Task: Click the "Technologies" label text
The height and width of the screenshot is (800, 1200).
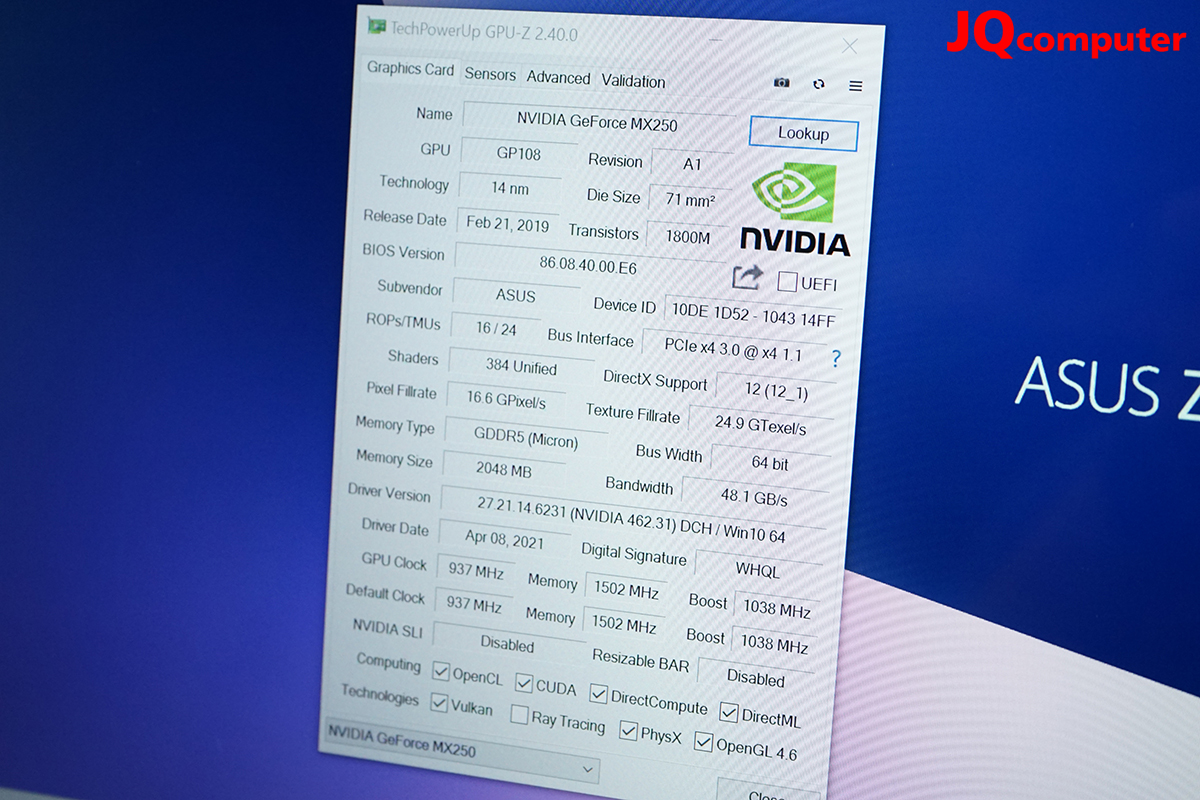Action: (379, 694)
